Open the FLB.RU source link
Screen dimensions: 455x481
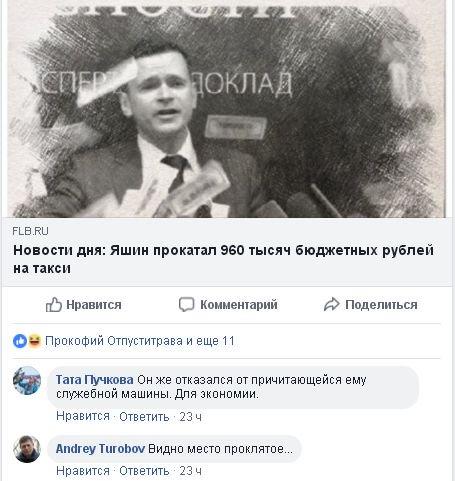[30, 231]
